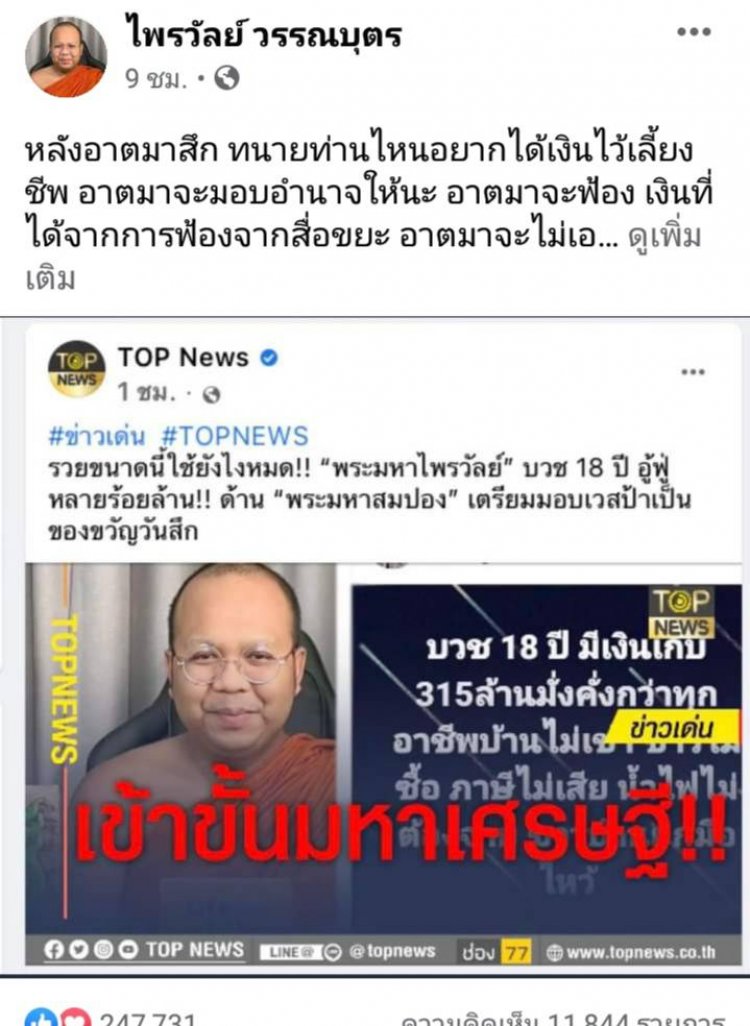Screen dimensions: 750x1026
Task: Click the #ข่าวเด่น hashtag
Action: tap(97, 436)
